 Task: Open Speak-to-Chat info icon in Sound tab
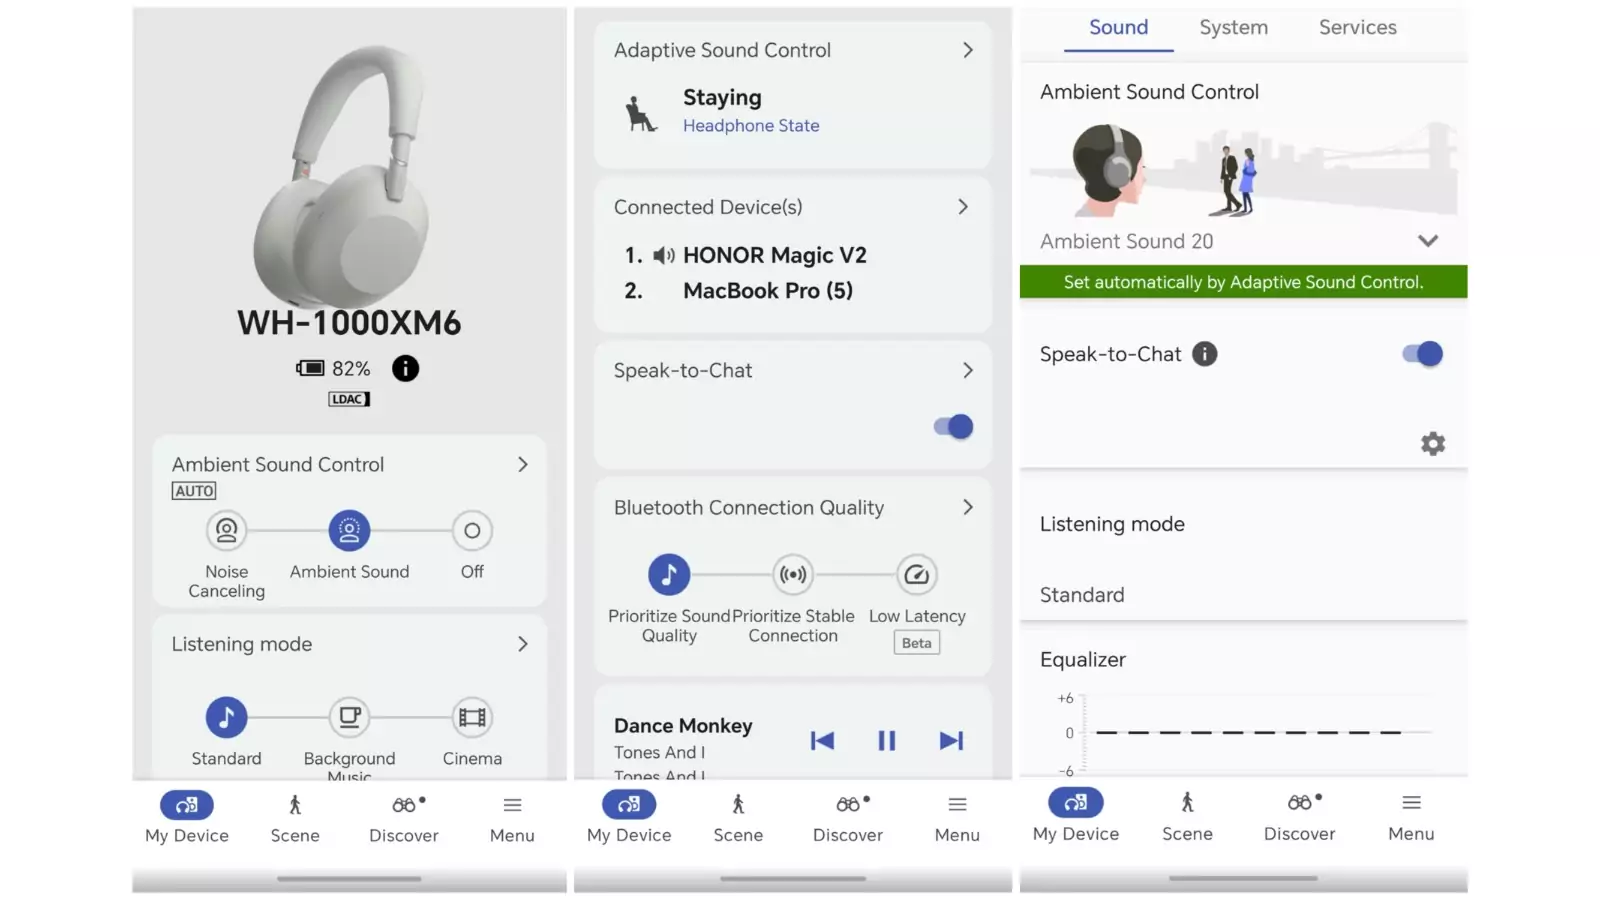(x=1205, y=354)
